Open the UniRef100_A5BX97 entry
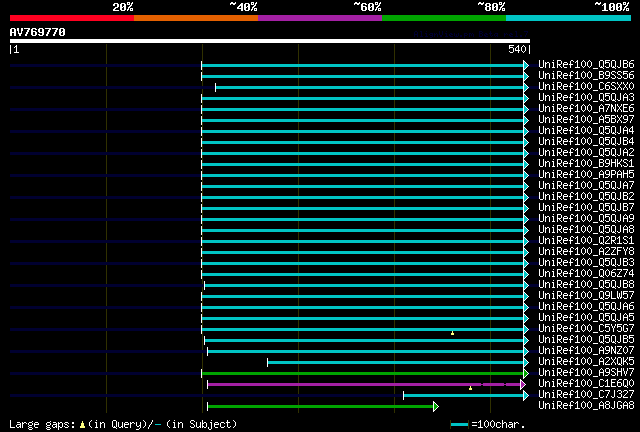This screenshot has height=432, width=640. pos(586,120)
